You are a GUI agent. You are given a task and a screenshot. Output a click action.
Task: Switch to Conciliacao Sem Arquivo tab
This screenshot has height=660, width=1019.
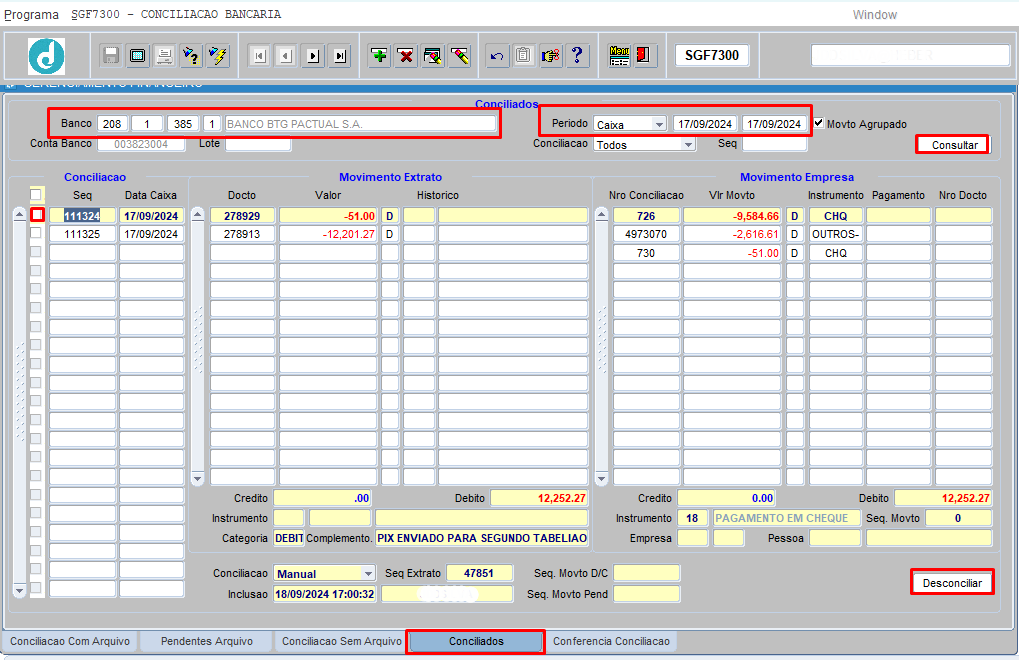[341, 641]
